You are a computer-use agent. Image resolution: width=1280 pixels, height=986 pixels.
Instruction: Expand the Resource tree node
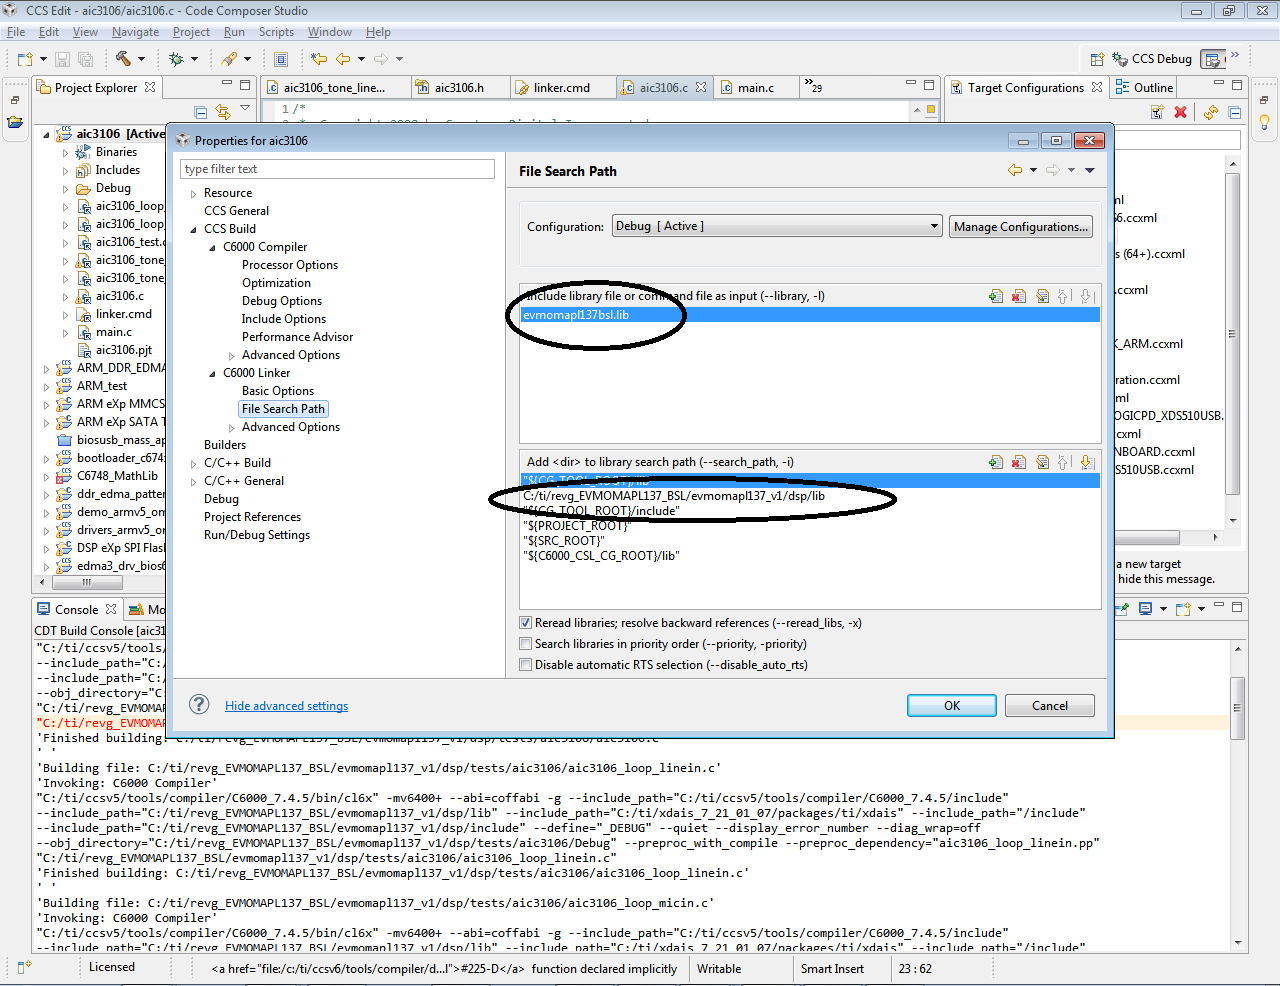click(194, 194)
